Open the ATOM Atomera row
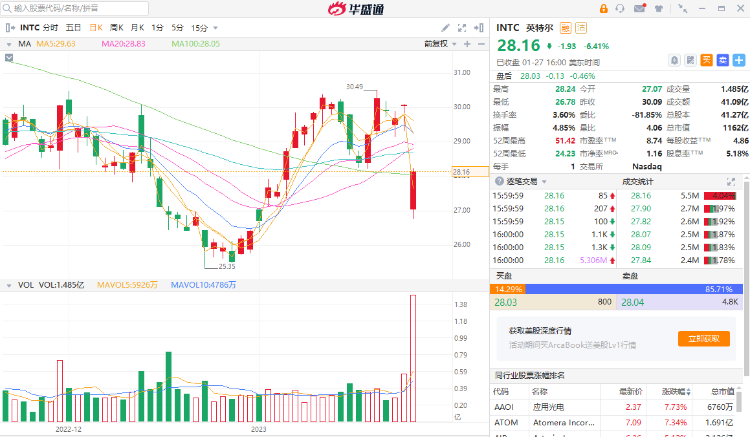This screenshot has width=750, height=437. (614, 423)
